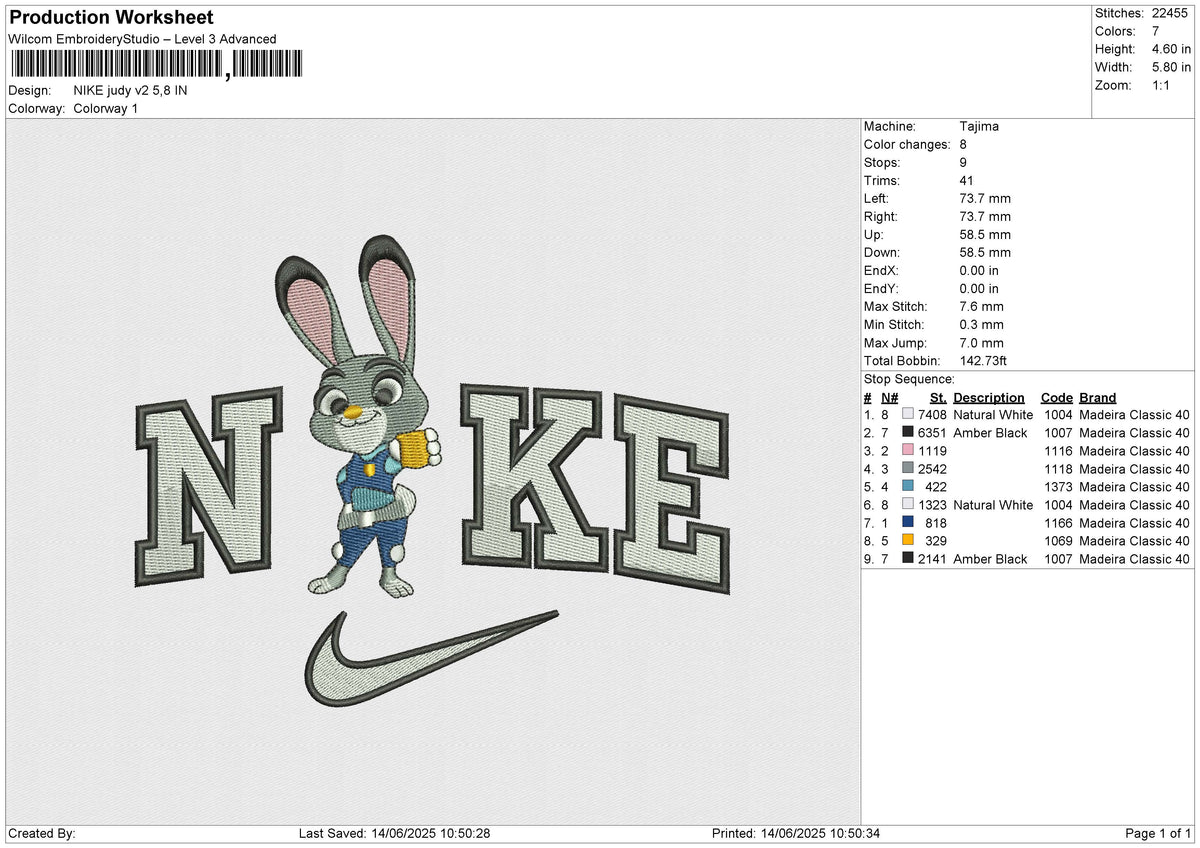Image resolution: width=1200 pixels, height=848 pixels.
Task: Click the Min Stitch value 0.3 mm
Action: pos(981,324)
